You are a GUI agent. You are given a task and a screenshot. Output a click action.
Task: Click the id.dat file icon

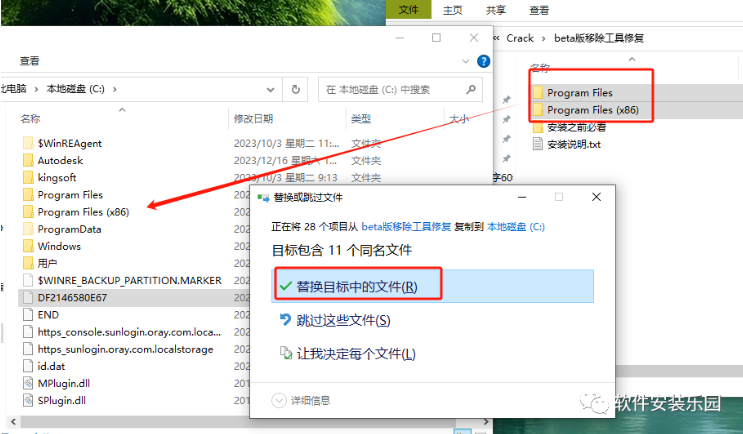[27, 366]
